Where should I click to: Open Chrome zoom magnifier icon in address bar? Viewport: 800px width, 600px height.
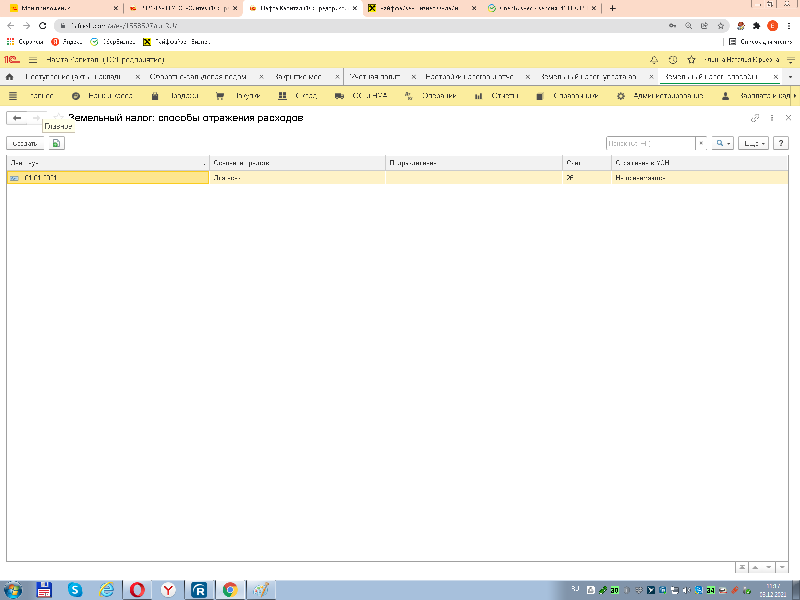click(x=688, y=26)
